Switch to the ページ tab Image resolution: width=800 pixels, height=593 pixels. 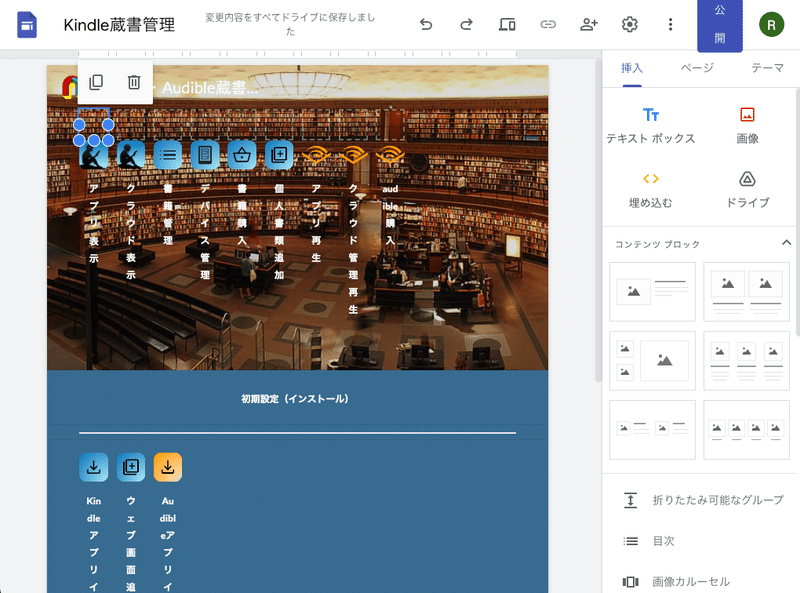tap(697, 68)
